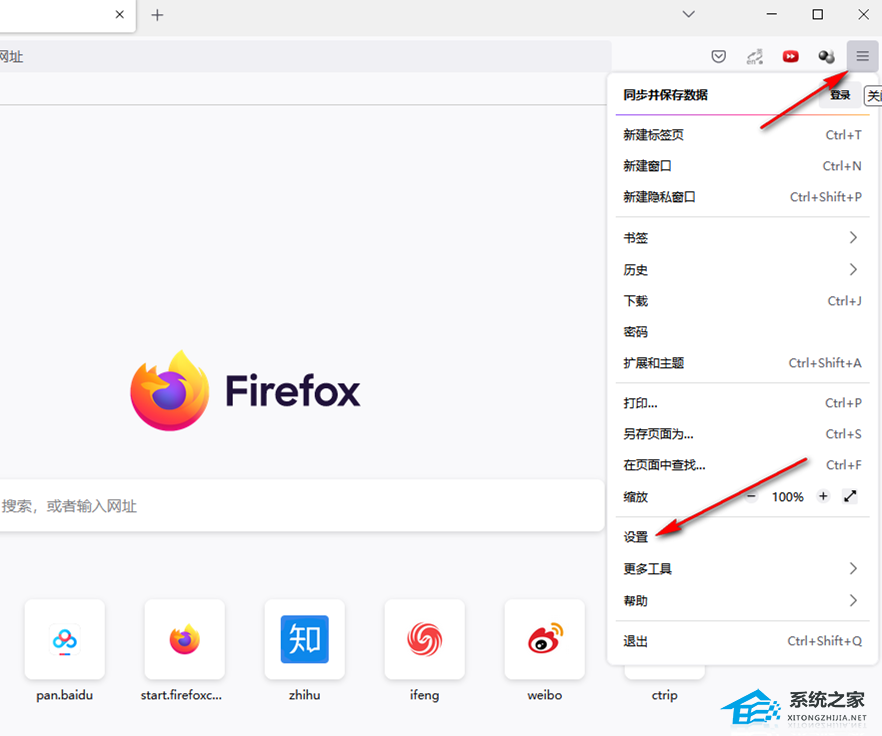Viewport: 882px width, 736px height.
Task: Expand the 历史 history submenu
Action: [x=742, y=270]
